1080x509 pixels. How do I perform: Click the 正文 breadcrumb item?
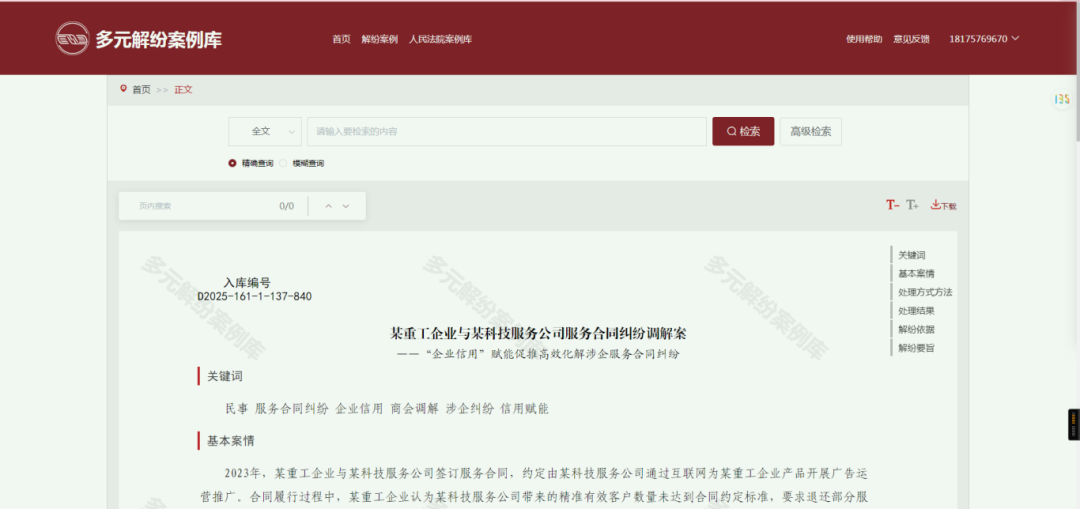[183, 90]
